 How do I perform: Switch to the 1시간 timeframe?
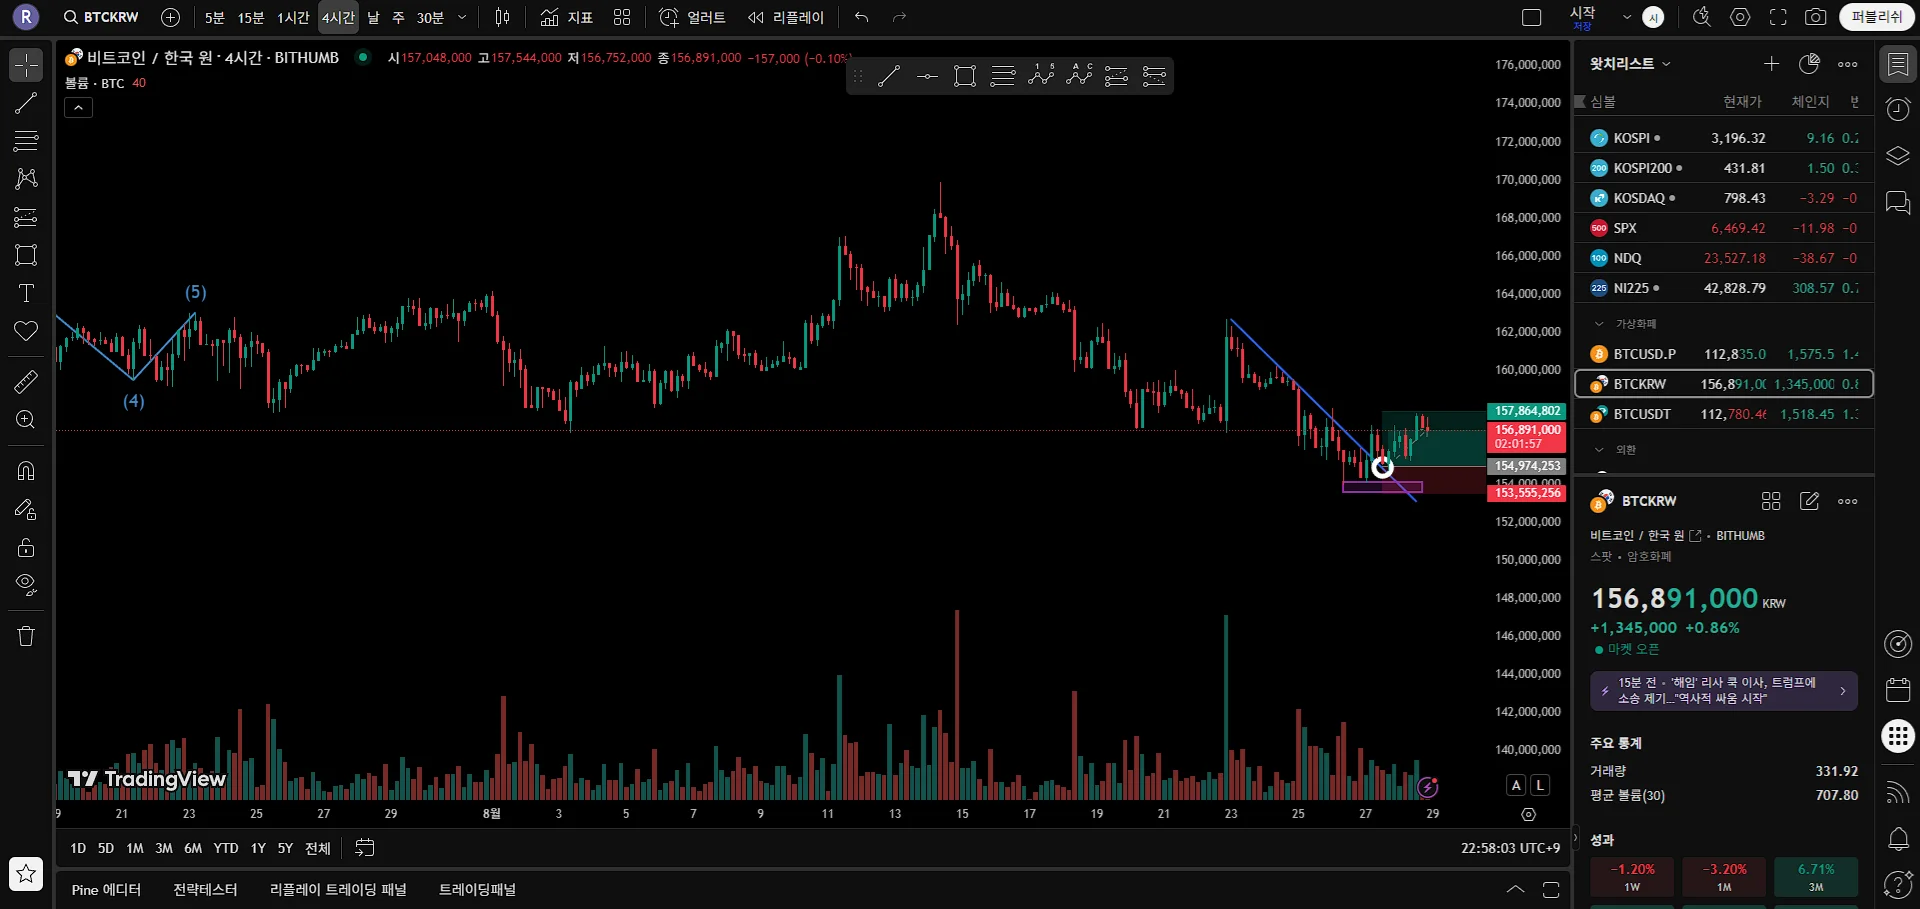pos(293,17)
